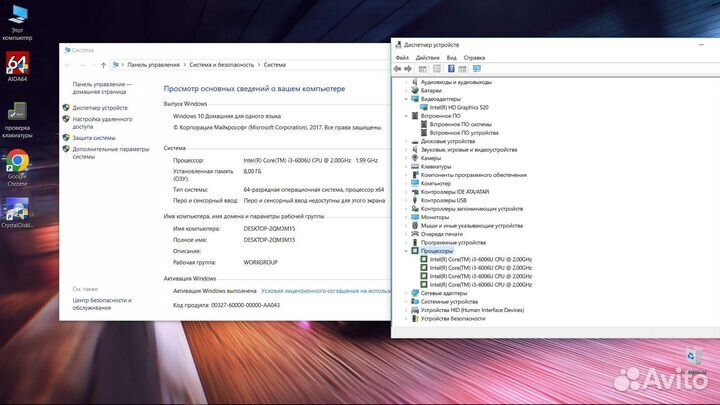720x405 pixels.
Task: Expand the Мыши и иные указывающие устройства node
Action: [406, 225]
